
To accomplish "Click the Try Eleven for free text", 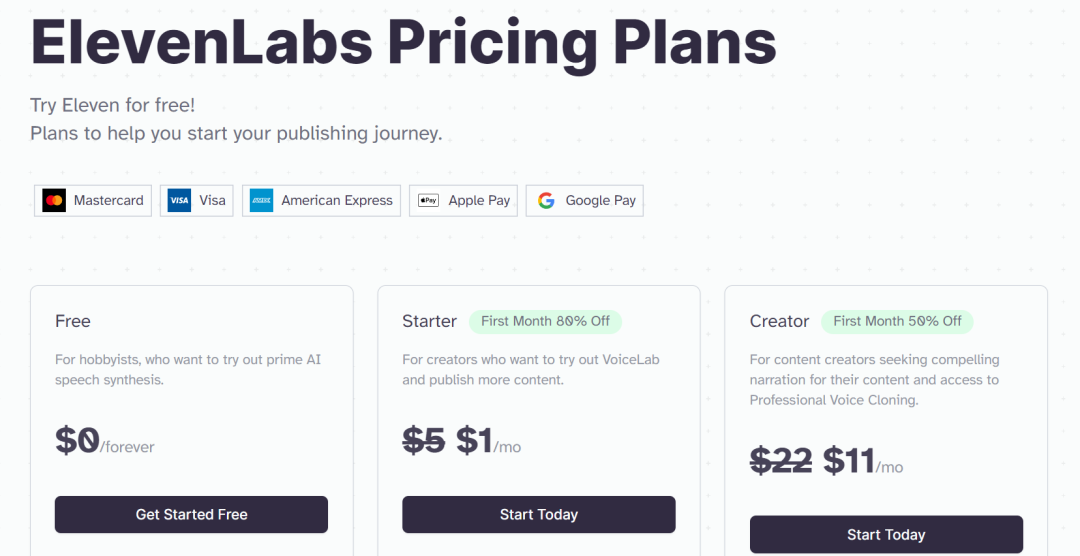I will coord(112,105).
